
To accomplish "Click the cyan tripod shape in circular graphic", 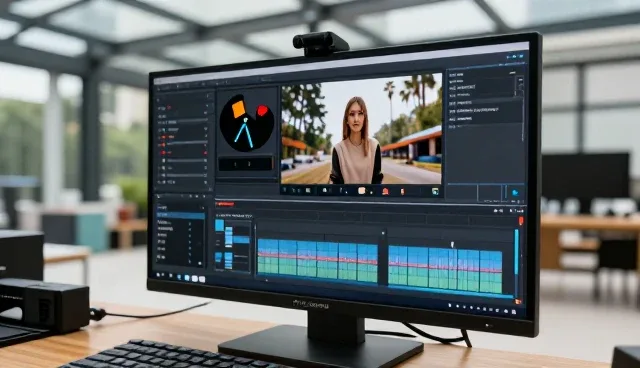I will pyautogui.click(x=244, y=133).
